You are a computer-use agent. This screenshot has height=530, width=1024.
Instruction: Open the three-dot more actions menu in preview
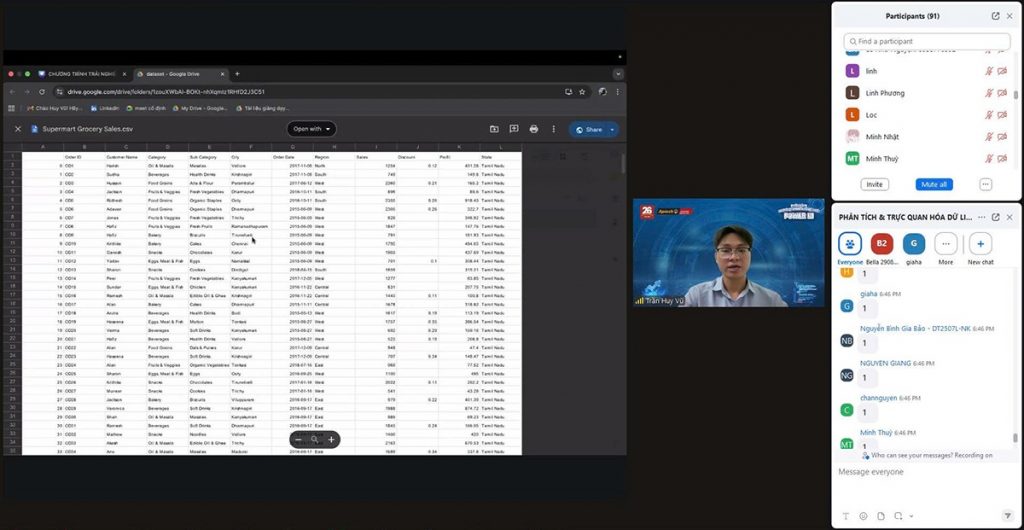pyautogui.click(x=554, y=129)
